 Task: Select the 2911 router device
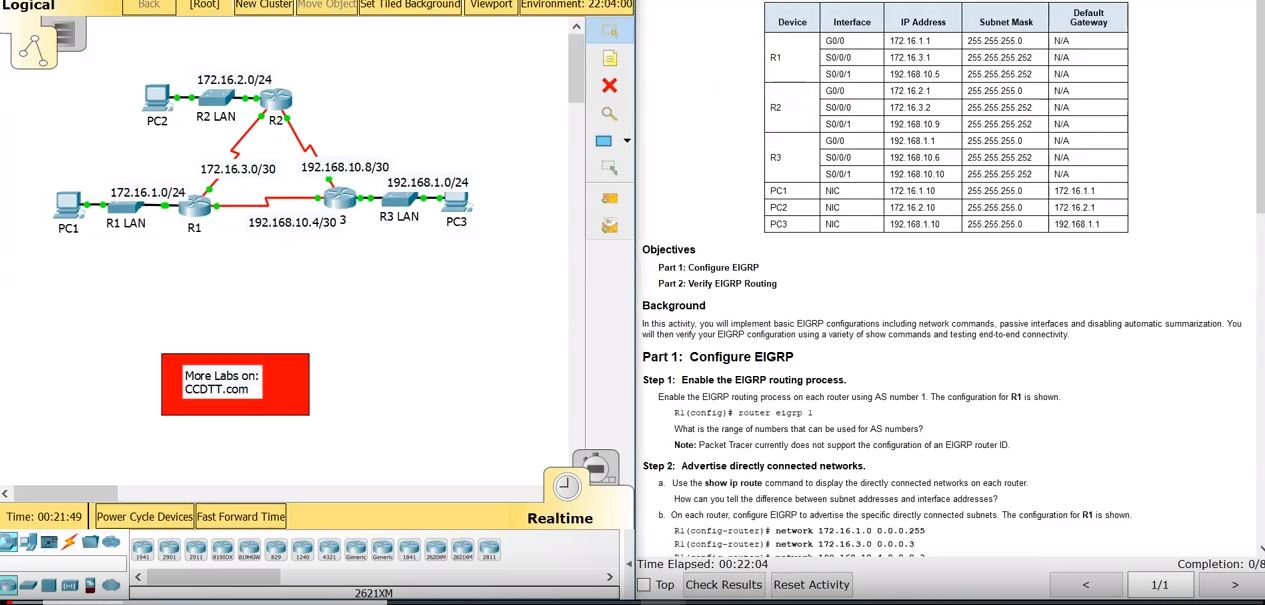point(196,549)
